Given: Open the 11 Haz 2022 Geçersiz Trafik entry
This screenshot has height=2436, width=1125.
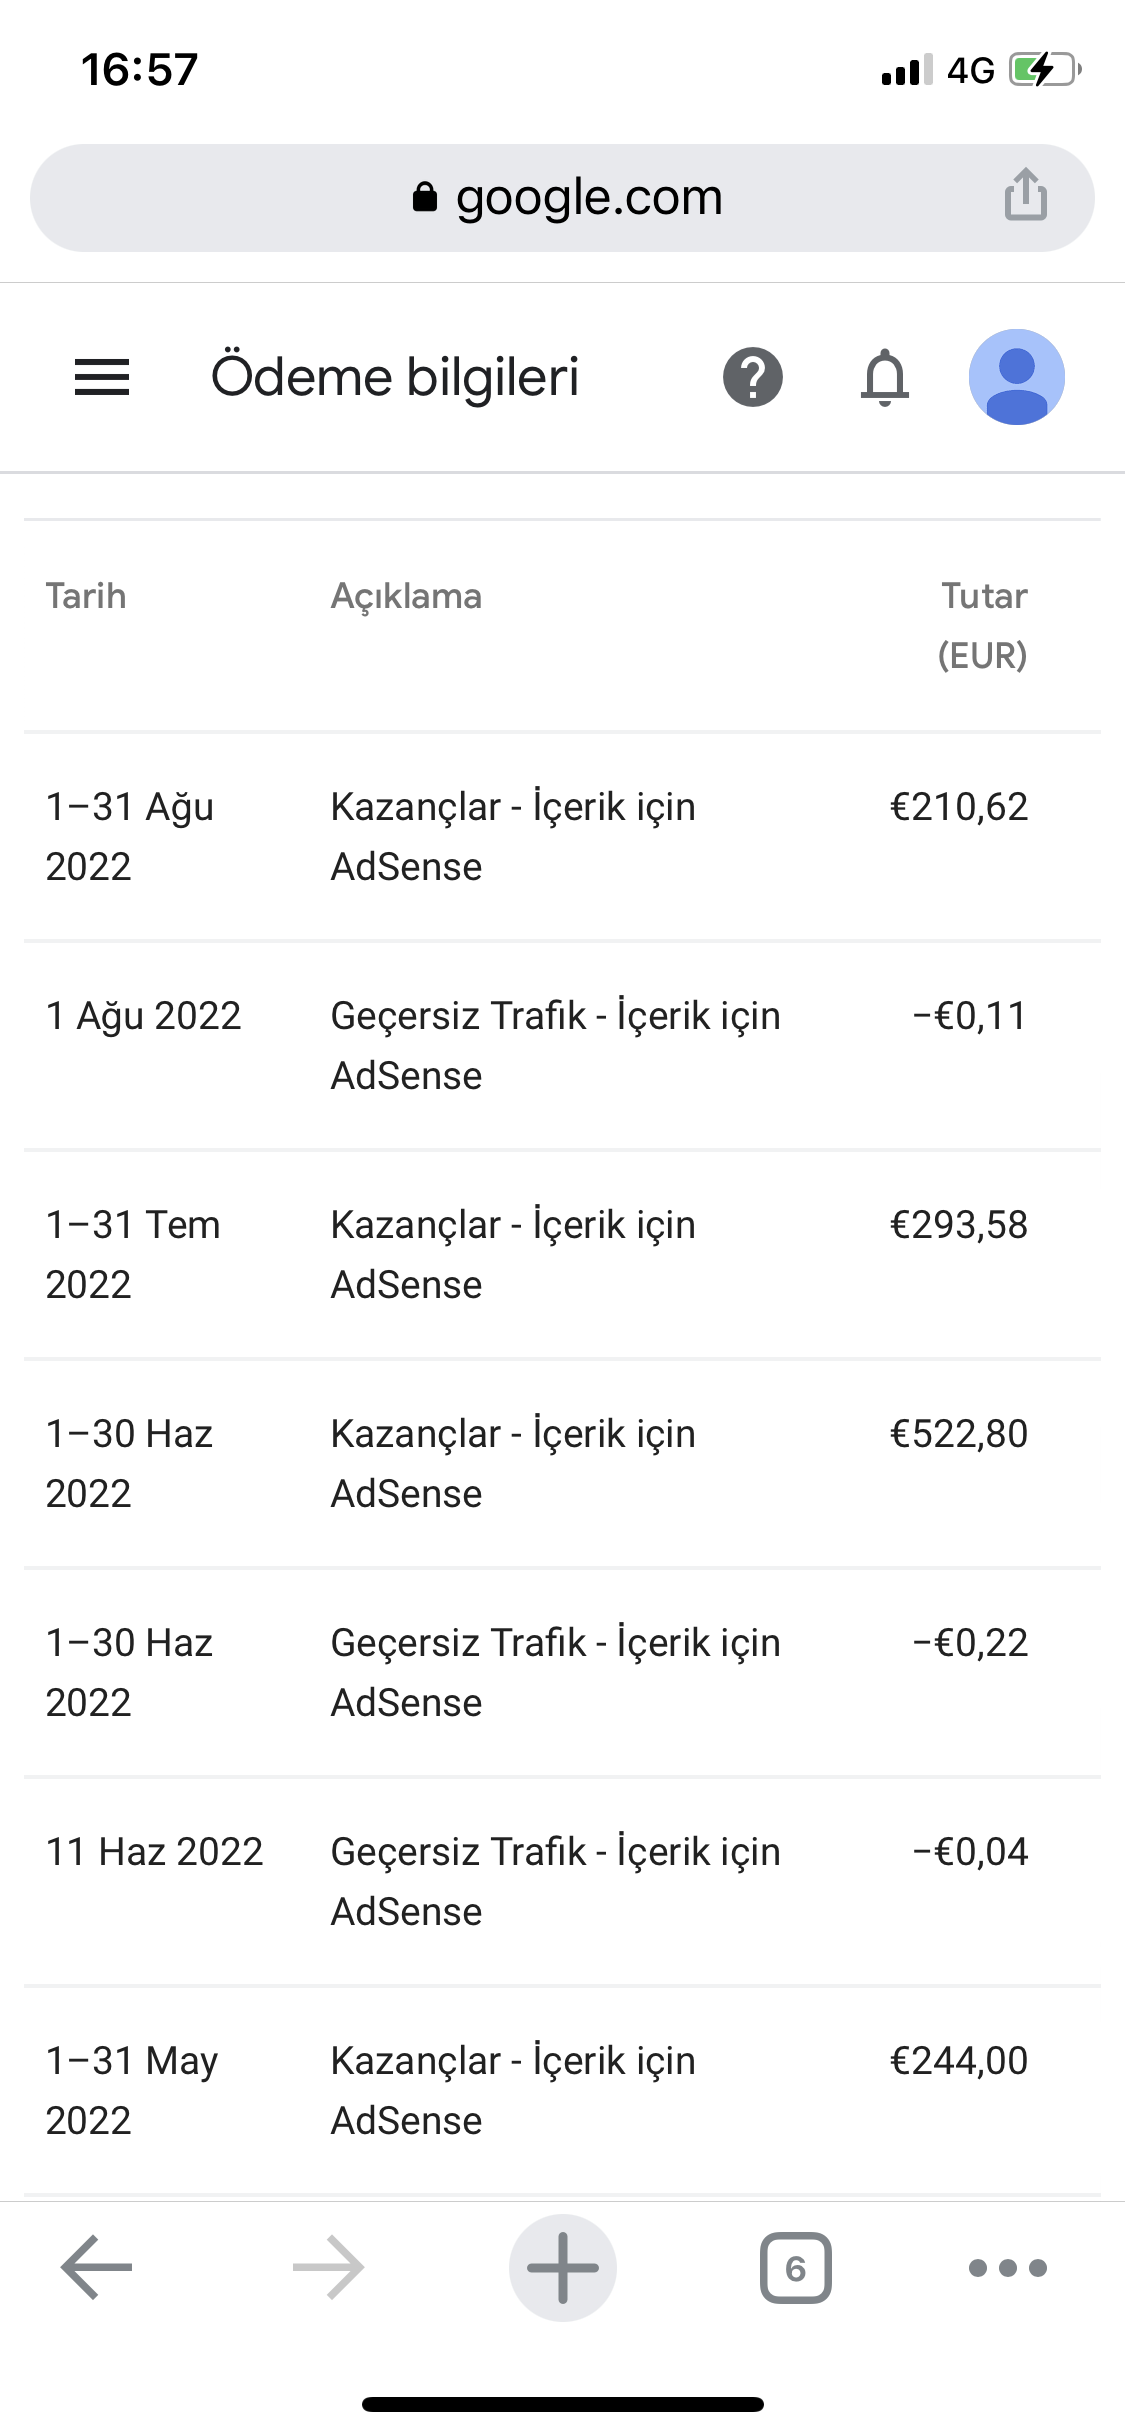Looking at the screenshot, I should pos(562,1882).
